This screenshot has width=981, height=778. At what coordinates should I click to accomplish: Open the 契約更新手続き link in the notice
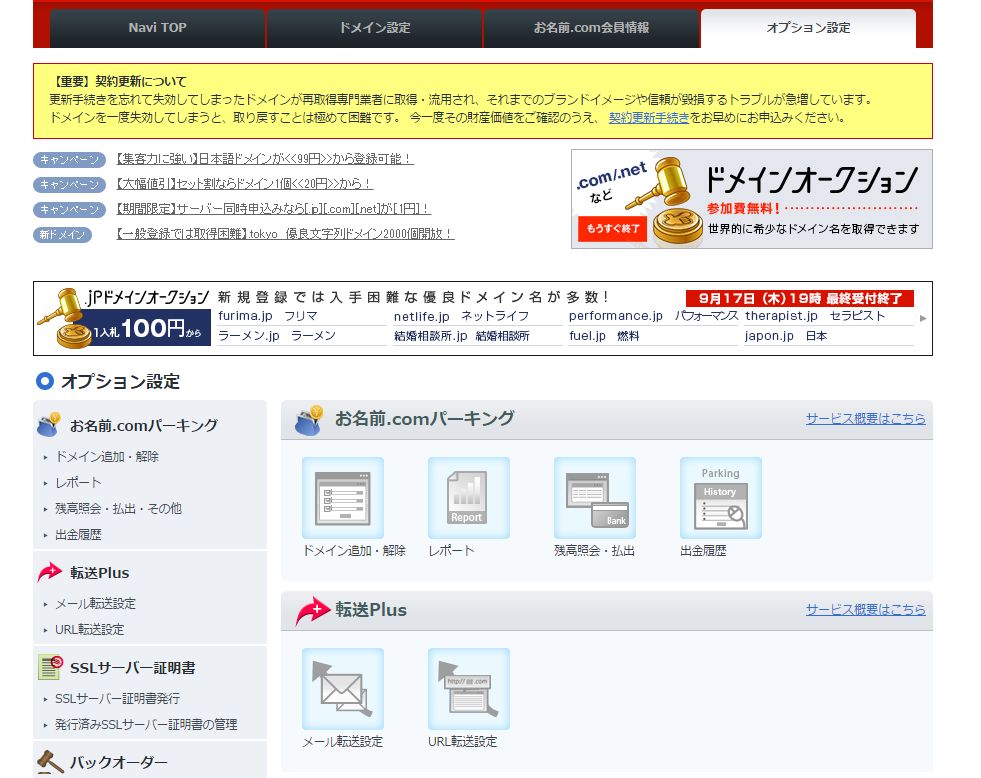[x=649, y=118]
